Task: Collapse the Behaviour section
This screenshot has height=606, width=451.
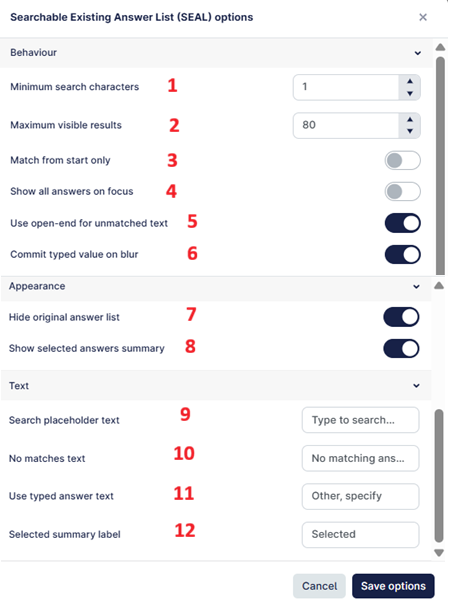Action: [418, 53]
